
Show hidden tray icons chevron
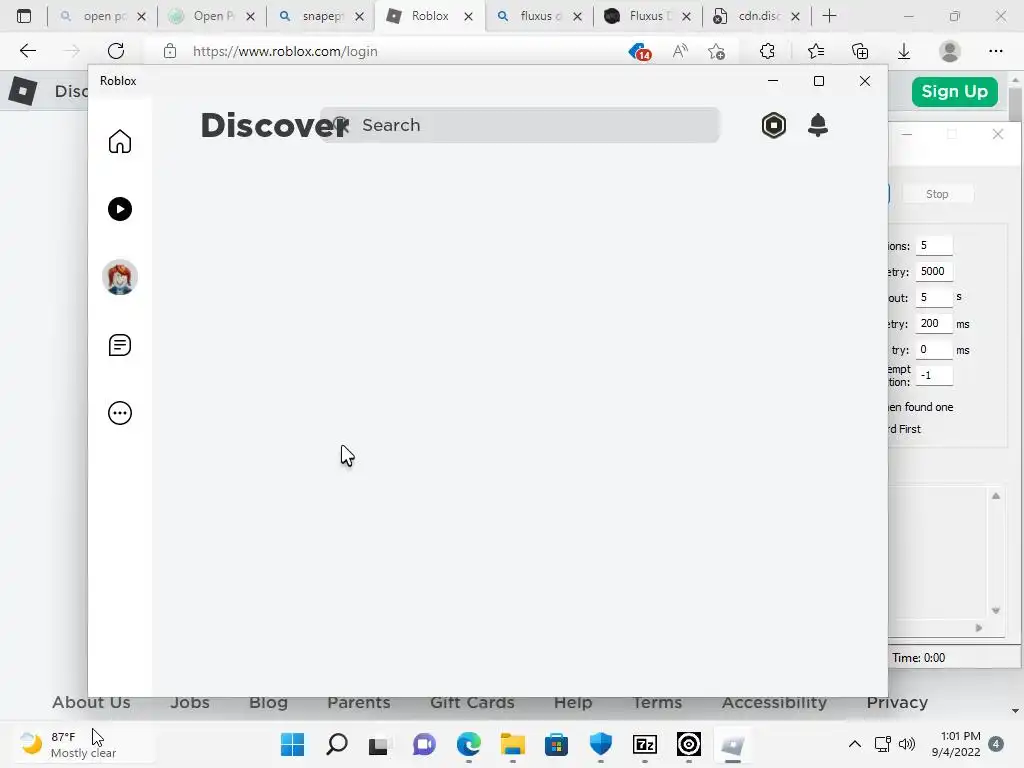pos(854,744)
